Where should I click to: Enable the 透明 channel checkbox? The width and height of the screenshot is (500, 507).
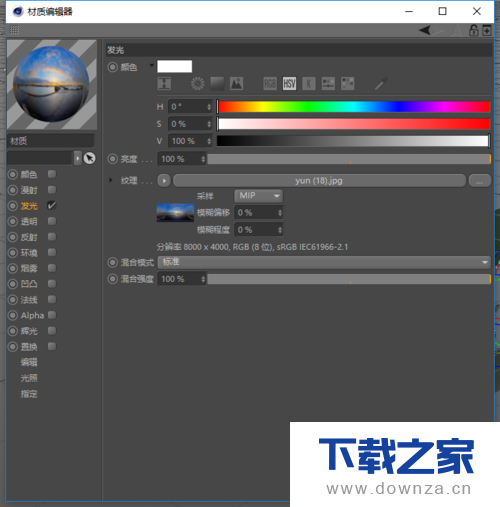pos(52,221)
